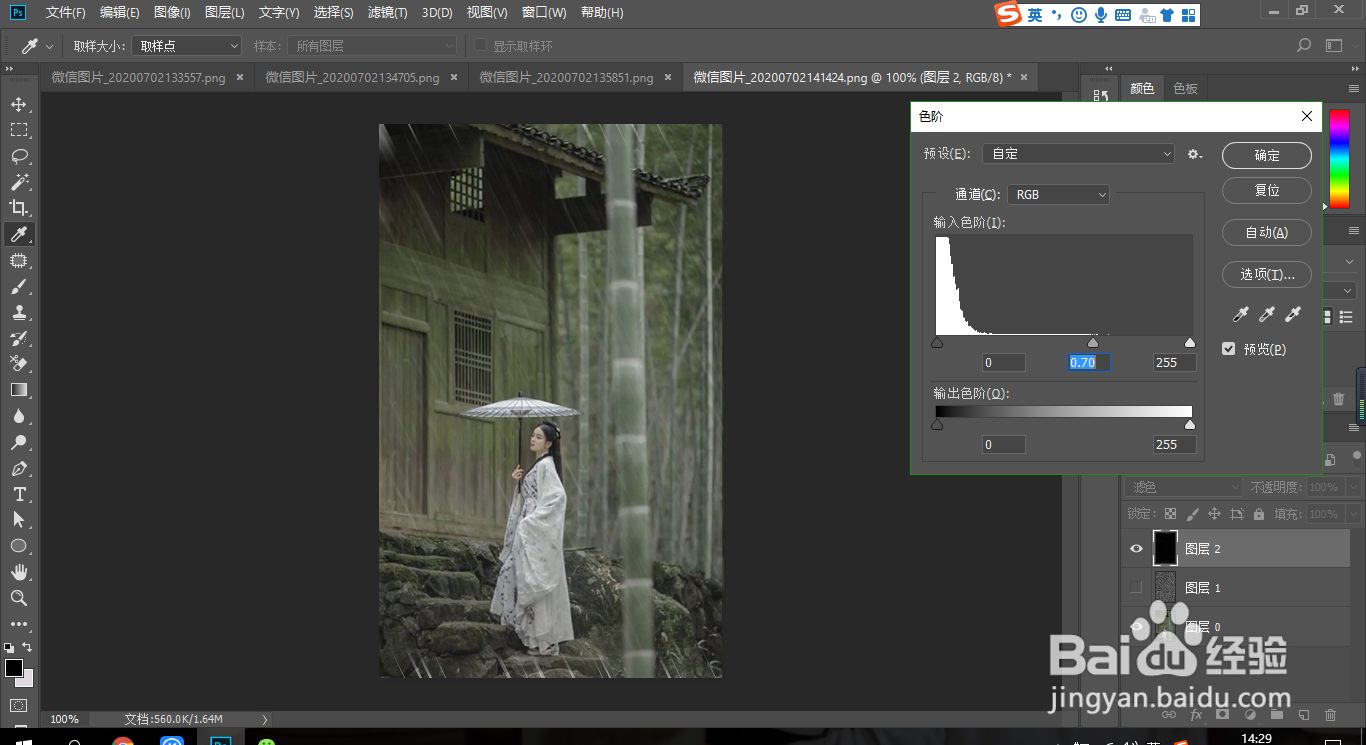Click the foreground color swatch
This screenshot has height=745, width=1366.
(14, 668)
